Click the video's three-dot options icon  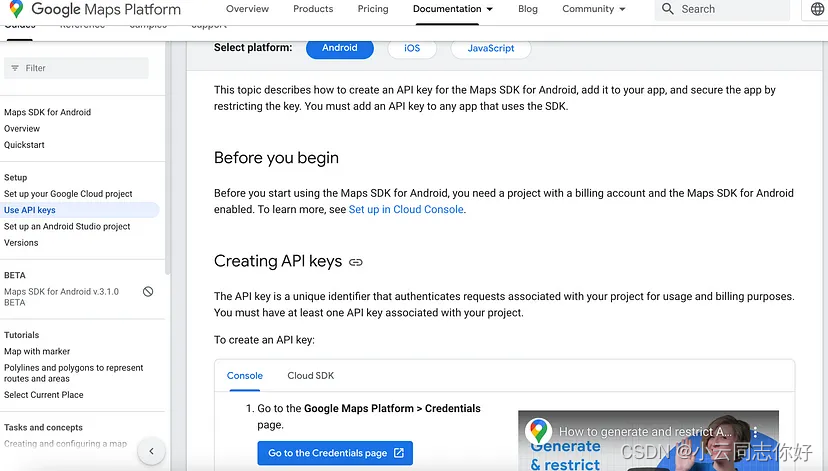coord(755,432)
